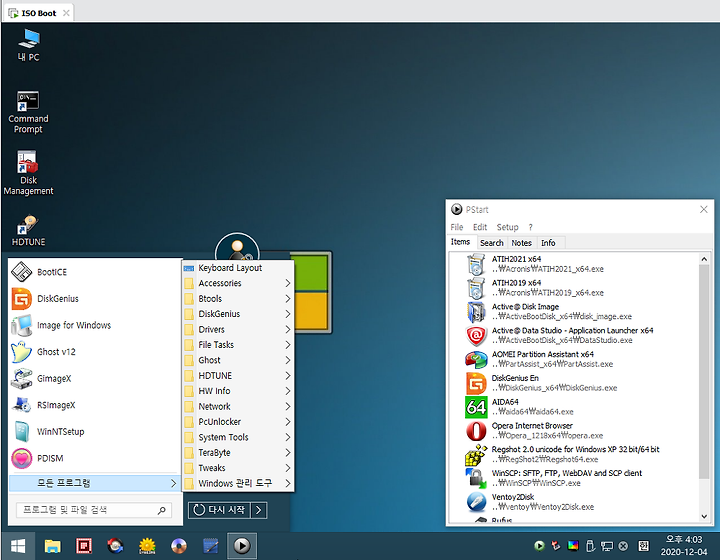Launch PDISM from start menu
This screenshot has height=560, width=720.
point(95,458)
